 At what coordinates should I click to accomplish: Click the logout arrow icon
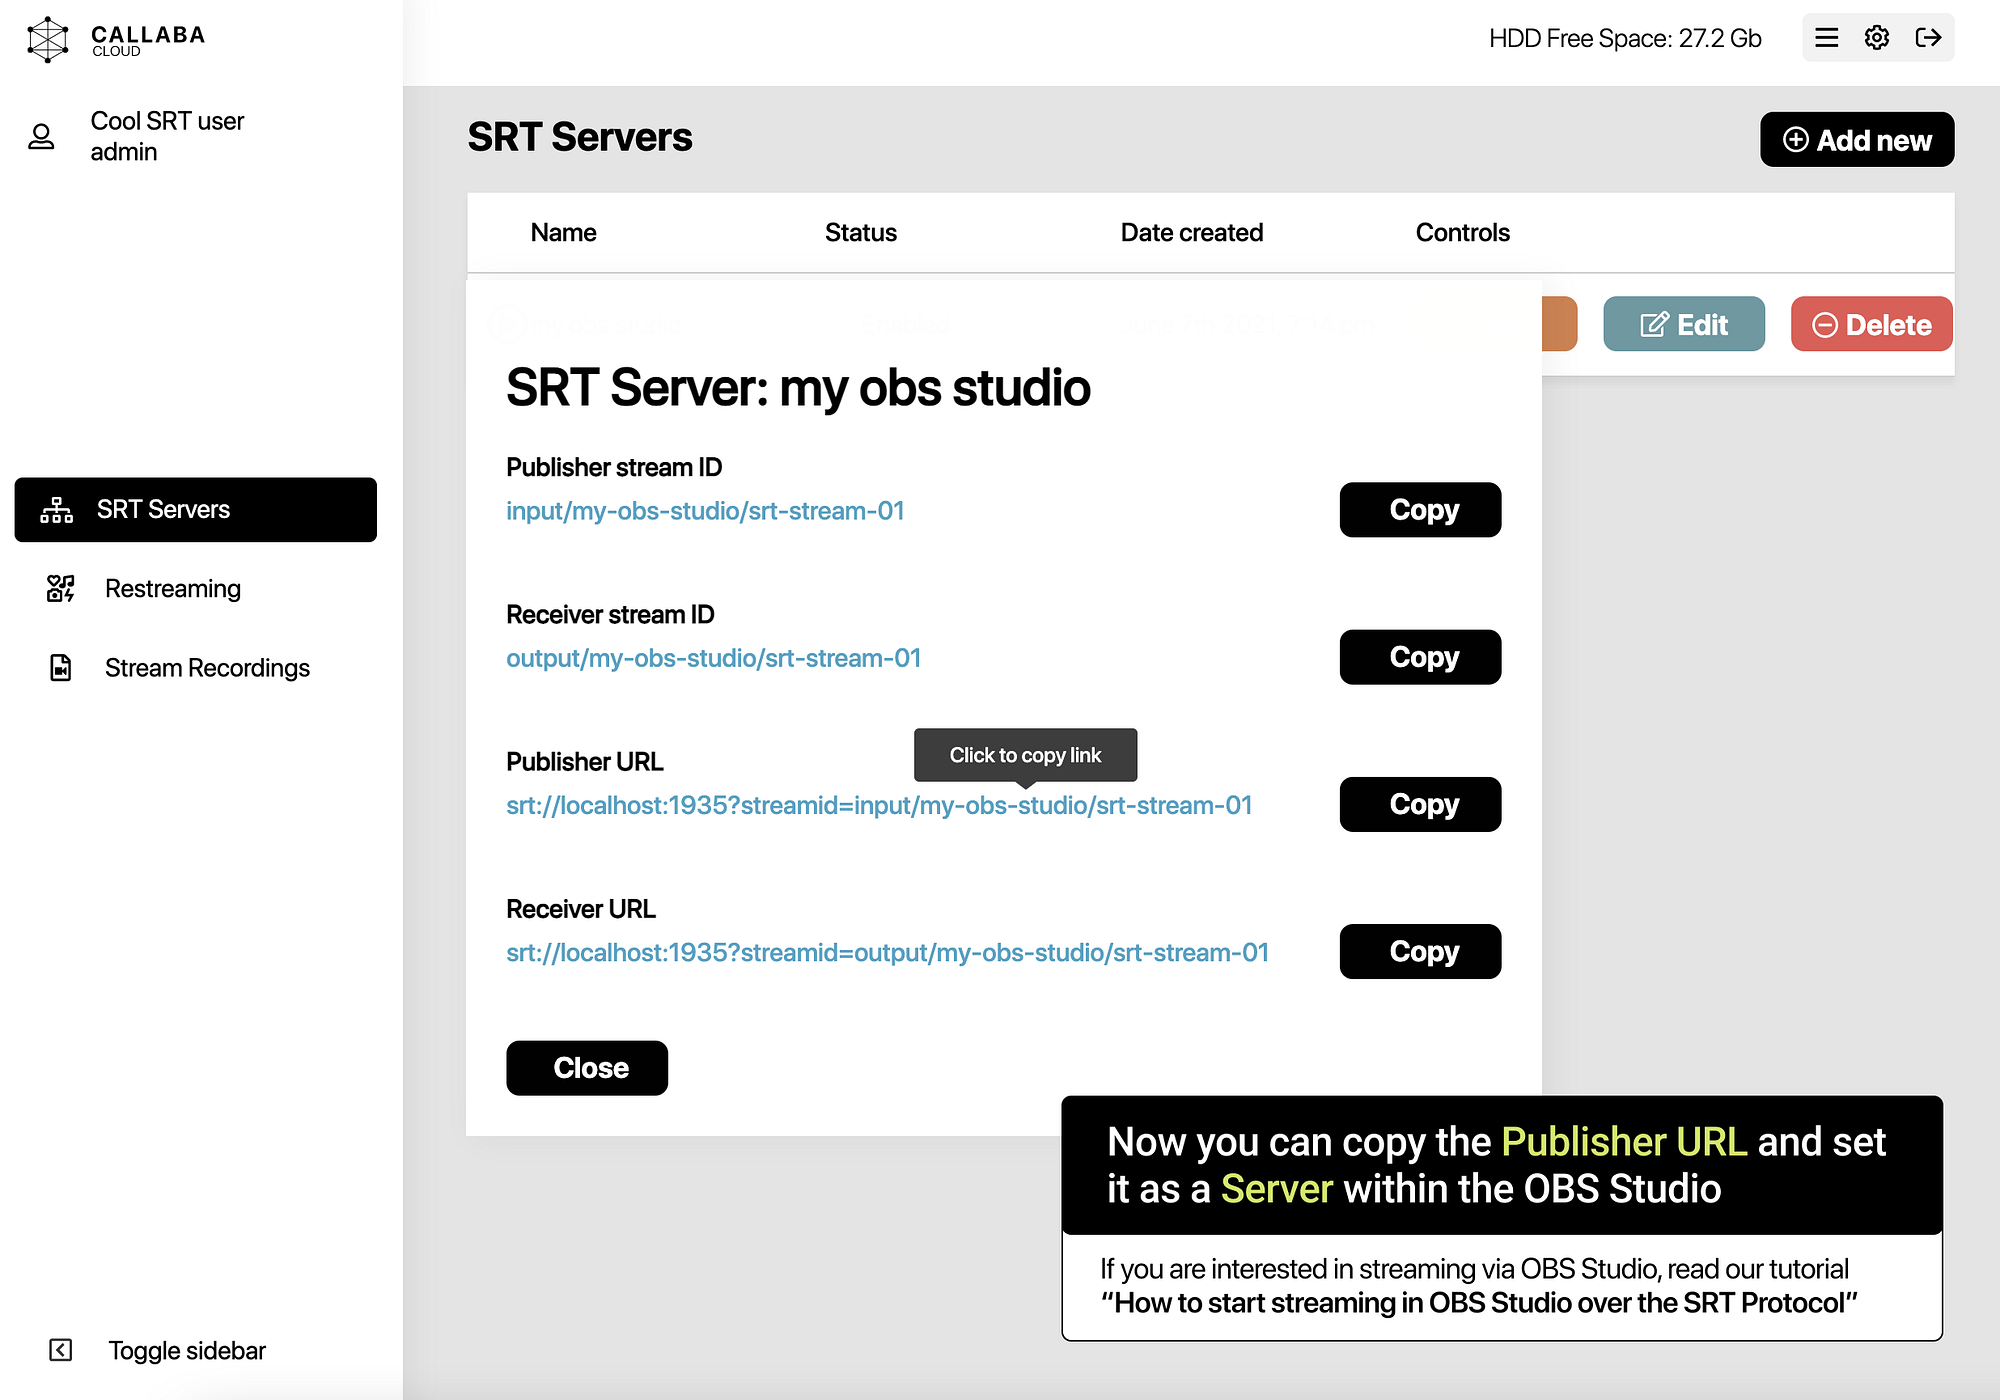(1928, 38)
